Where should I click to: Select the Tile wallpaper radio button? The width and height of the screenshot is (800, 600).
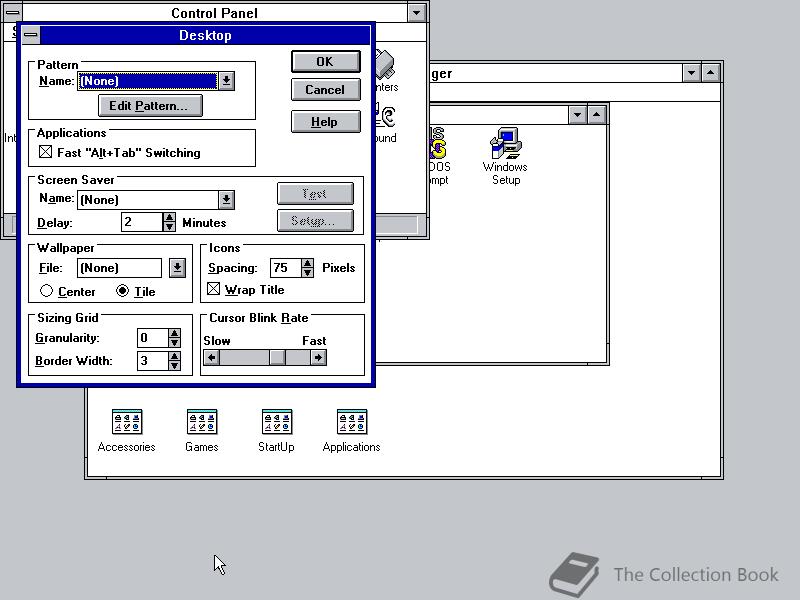(122, 291)
